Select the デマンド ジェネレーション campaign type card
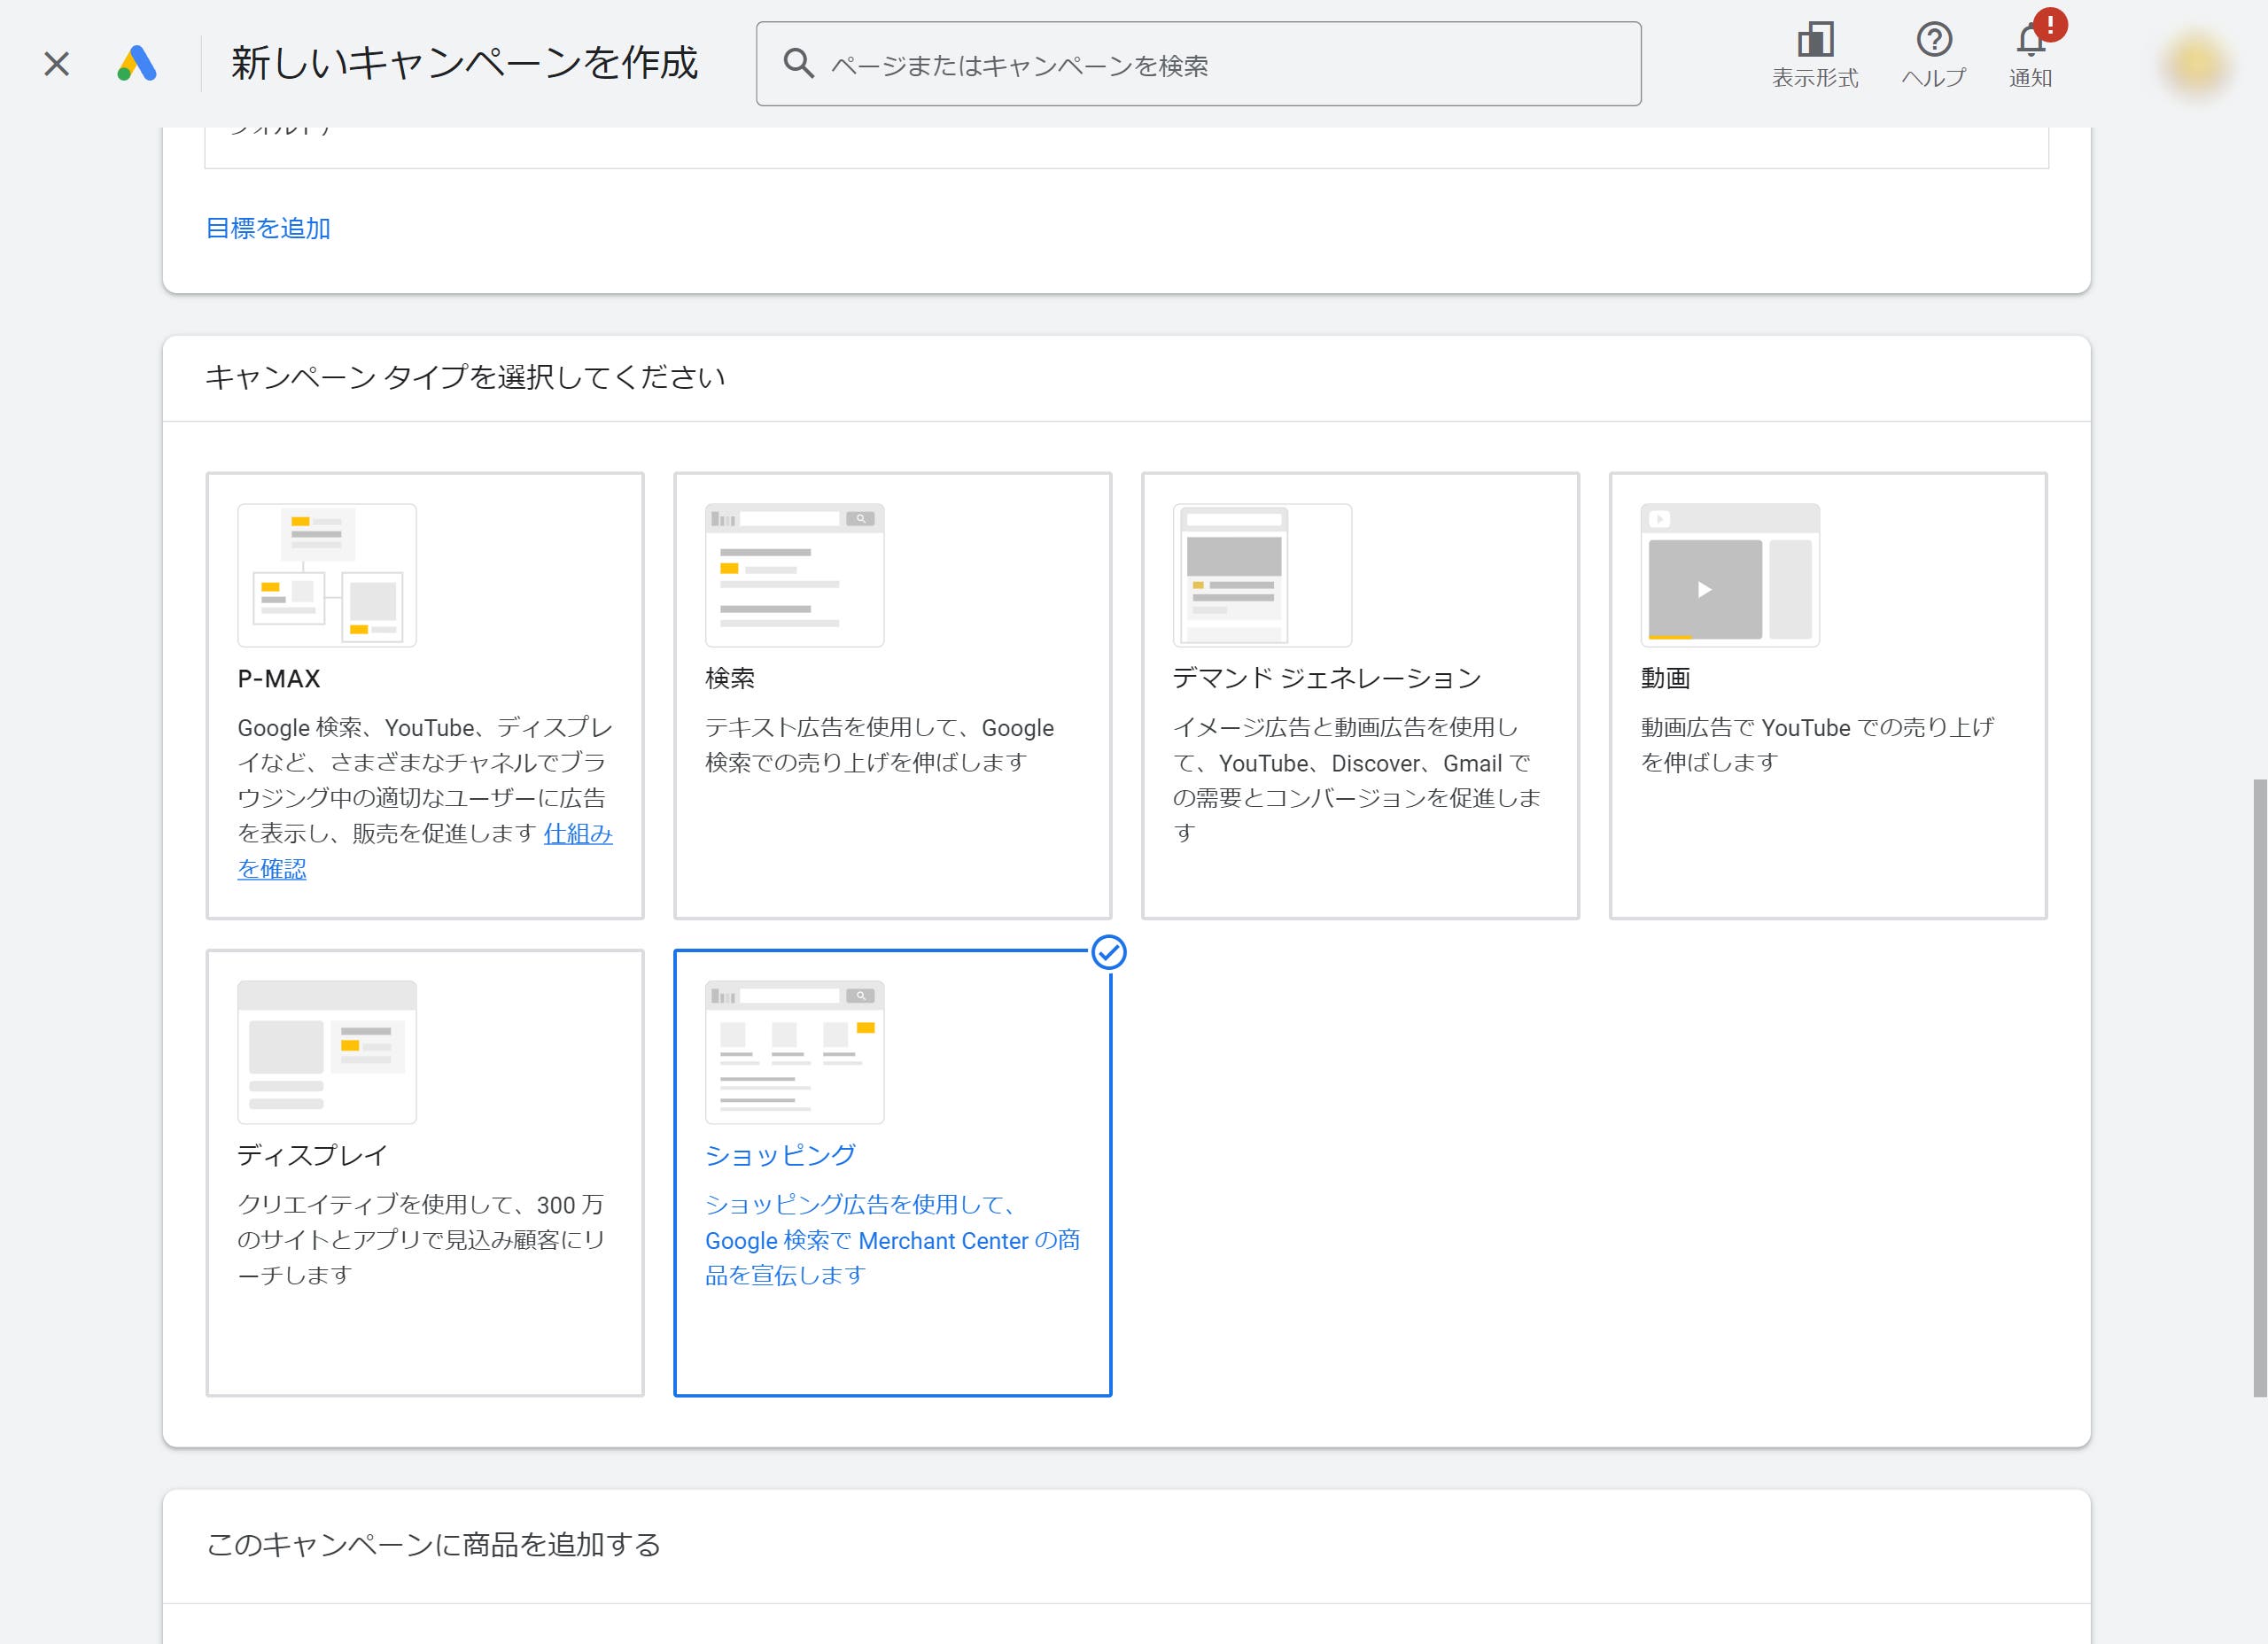 click(1360, 695)
